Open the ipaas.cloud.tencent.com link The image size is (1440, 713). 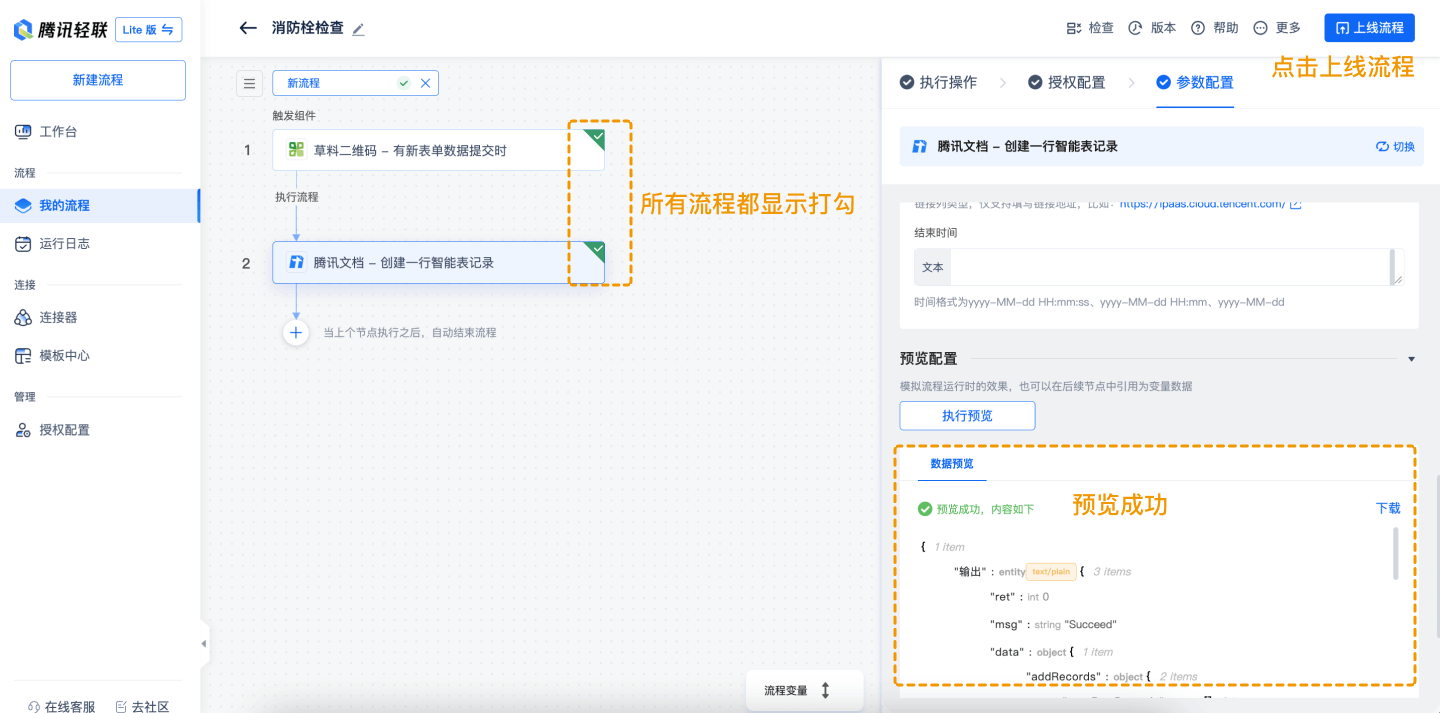(x=1202, y=204)
